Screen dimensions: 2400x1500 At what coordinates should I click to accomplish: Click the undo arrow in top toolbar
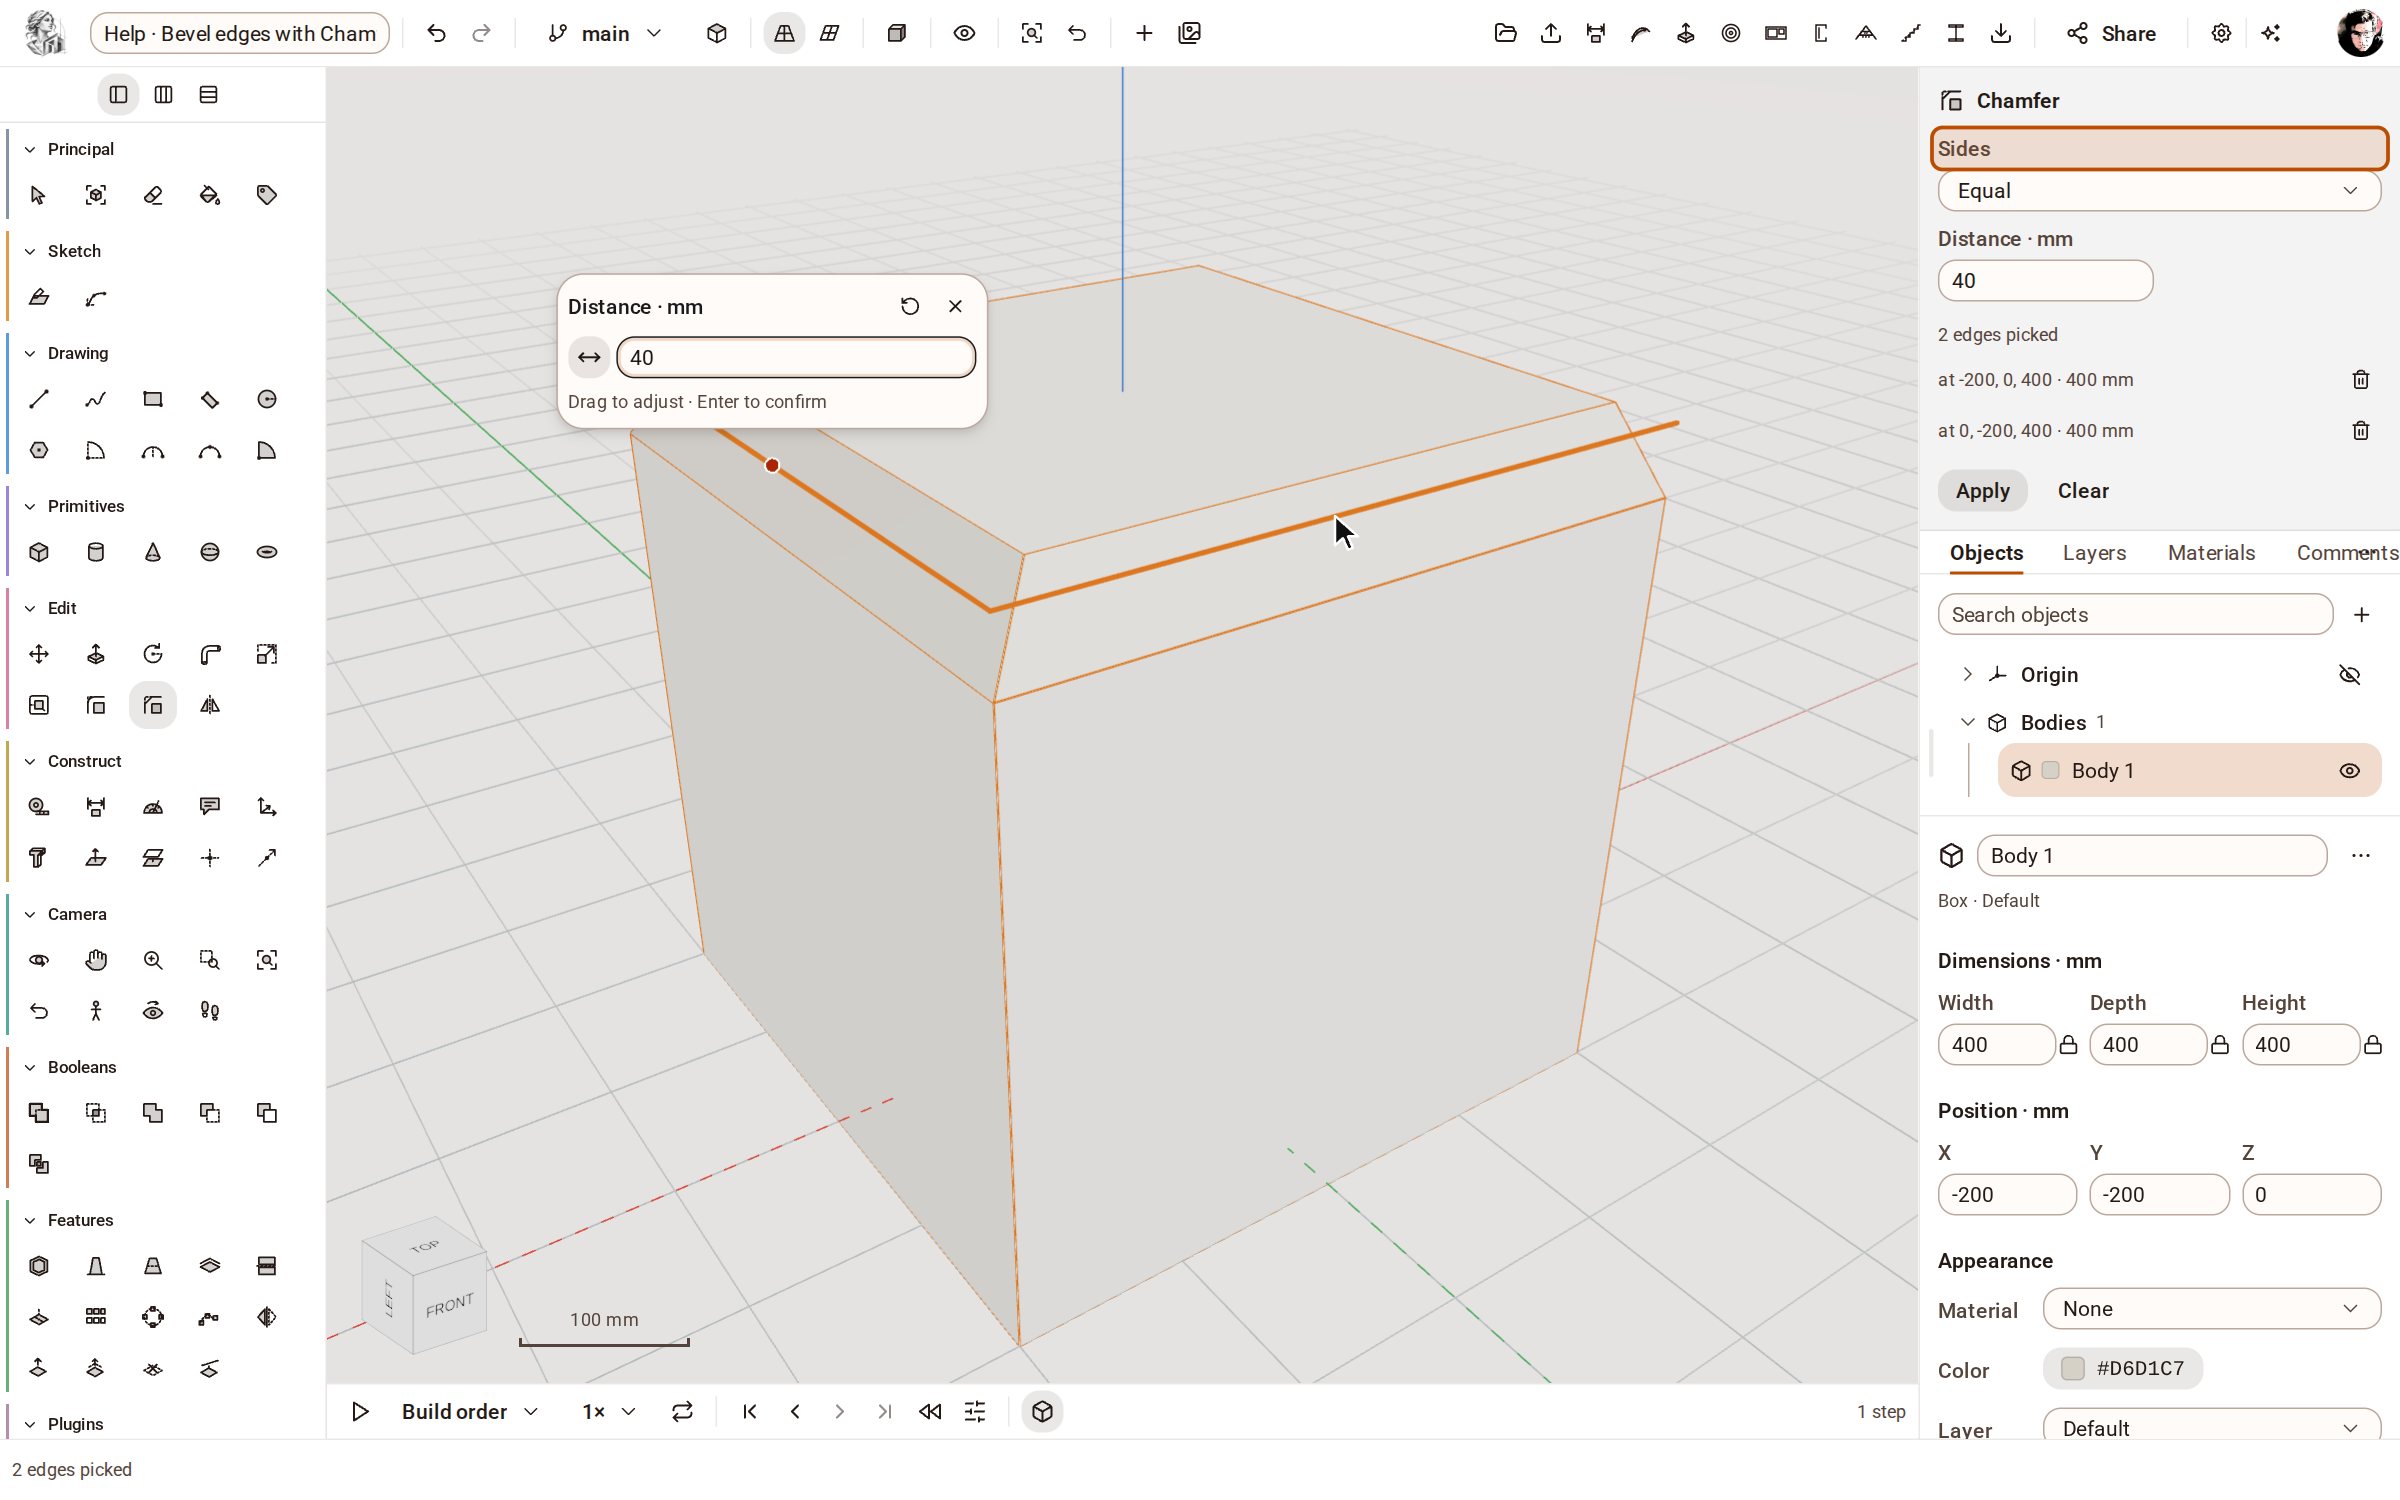click(436, 34)
